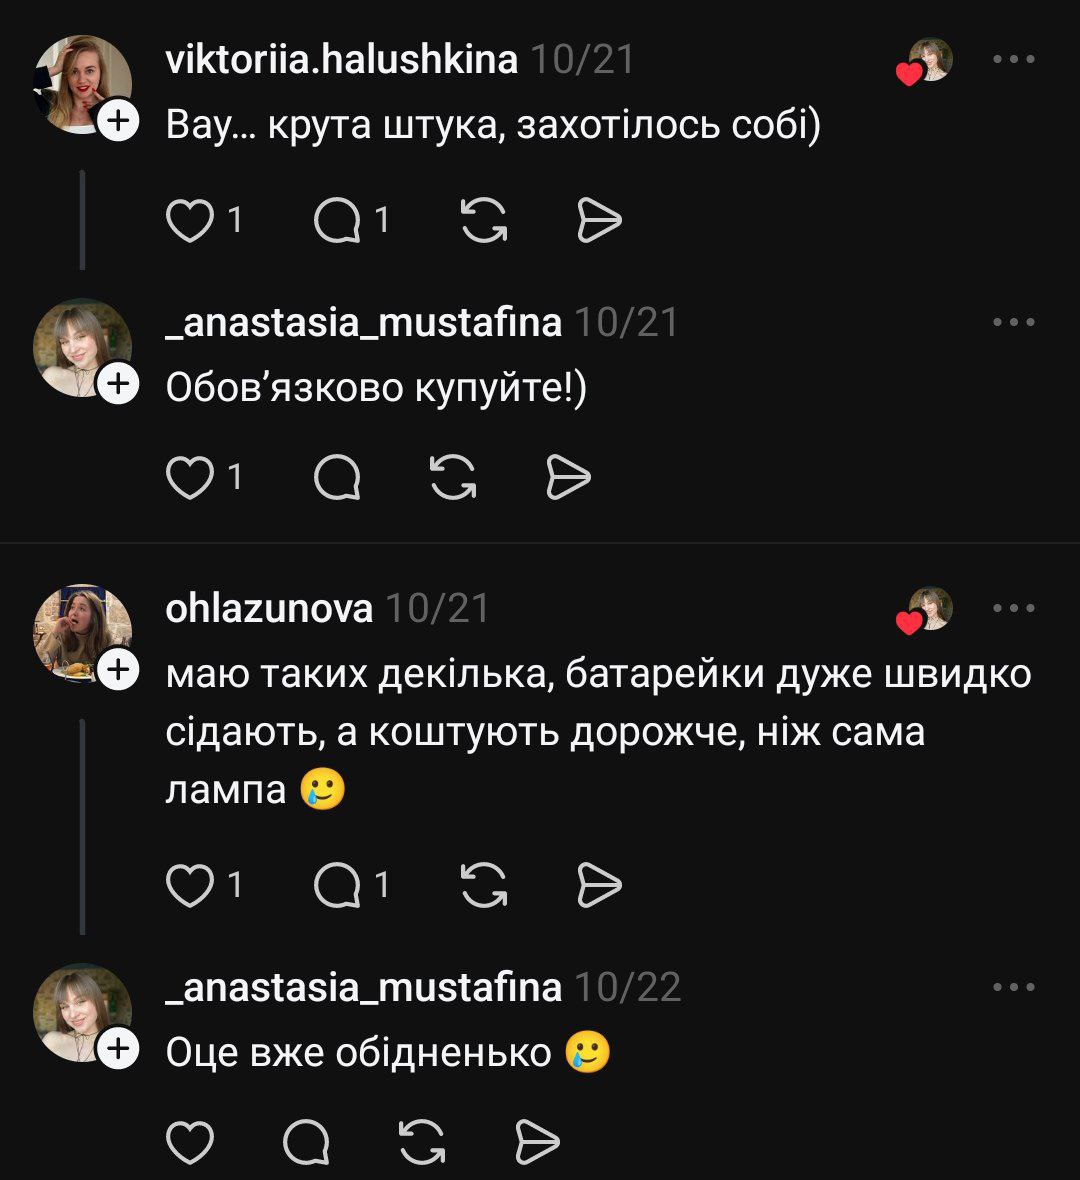Screen dimensions: 1080x1180
Task: Open _anastasia_mustafina's profile from 10/22 reply
Action: [363, 988]
